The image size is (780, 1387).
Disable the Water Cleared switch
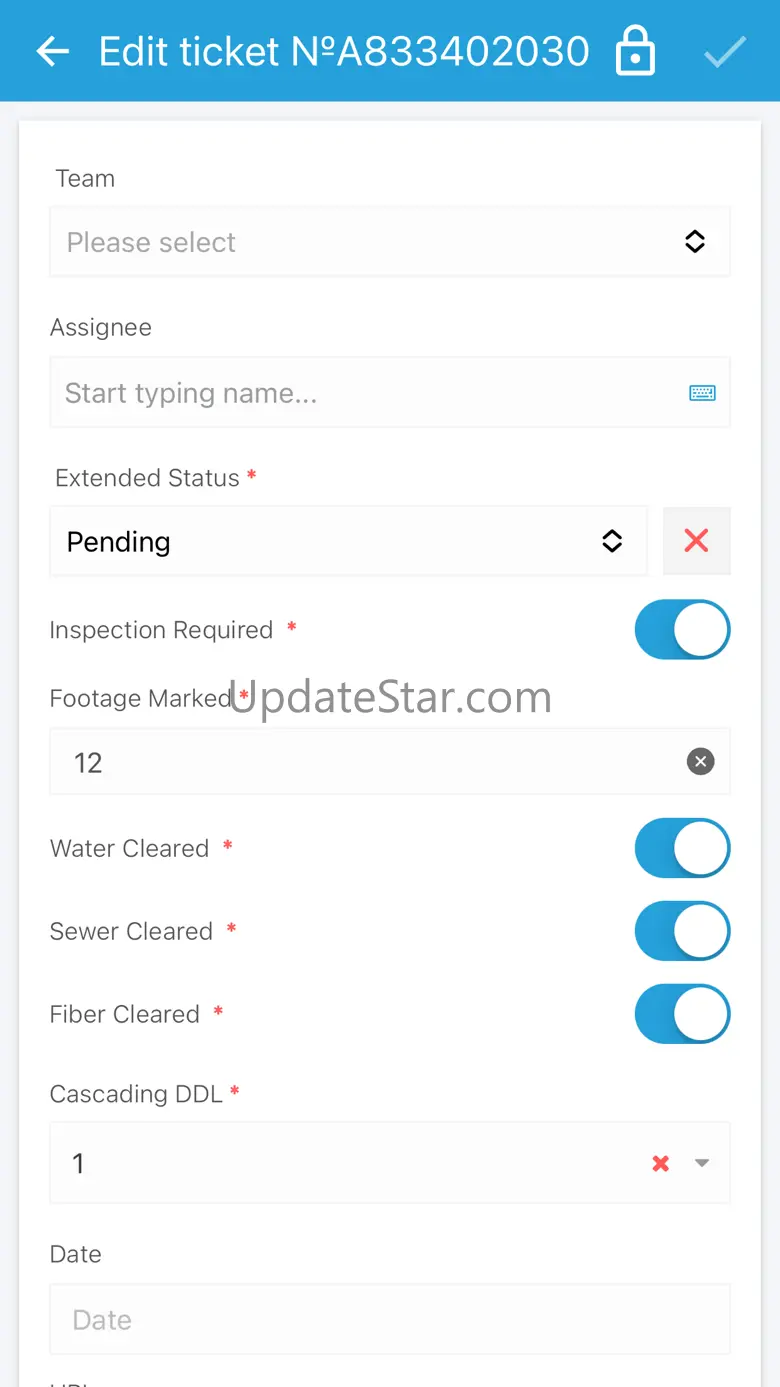pos(682,848)
